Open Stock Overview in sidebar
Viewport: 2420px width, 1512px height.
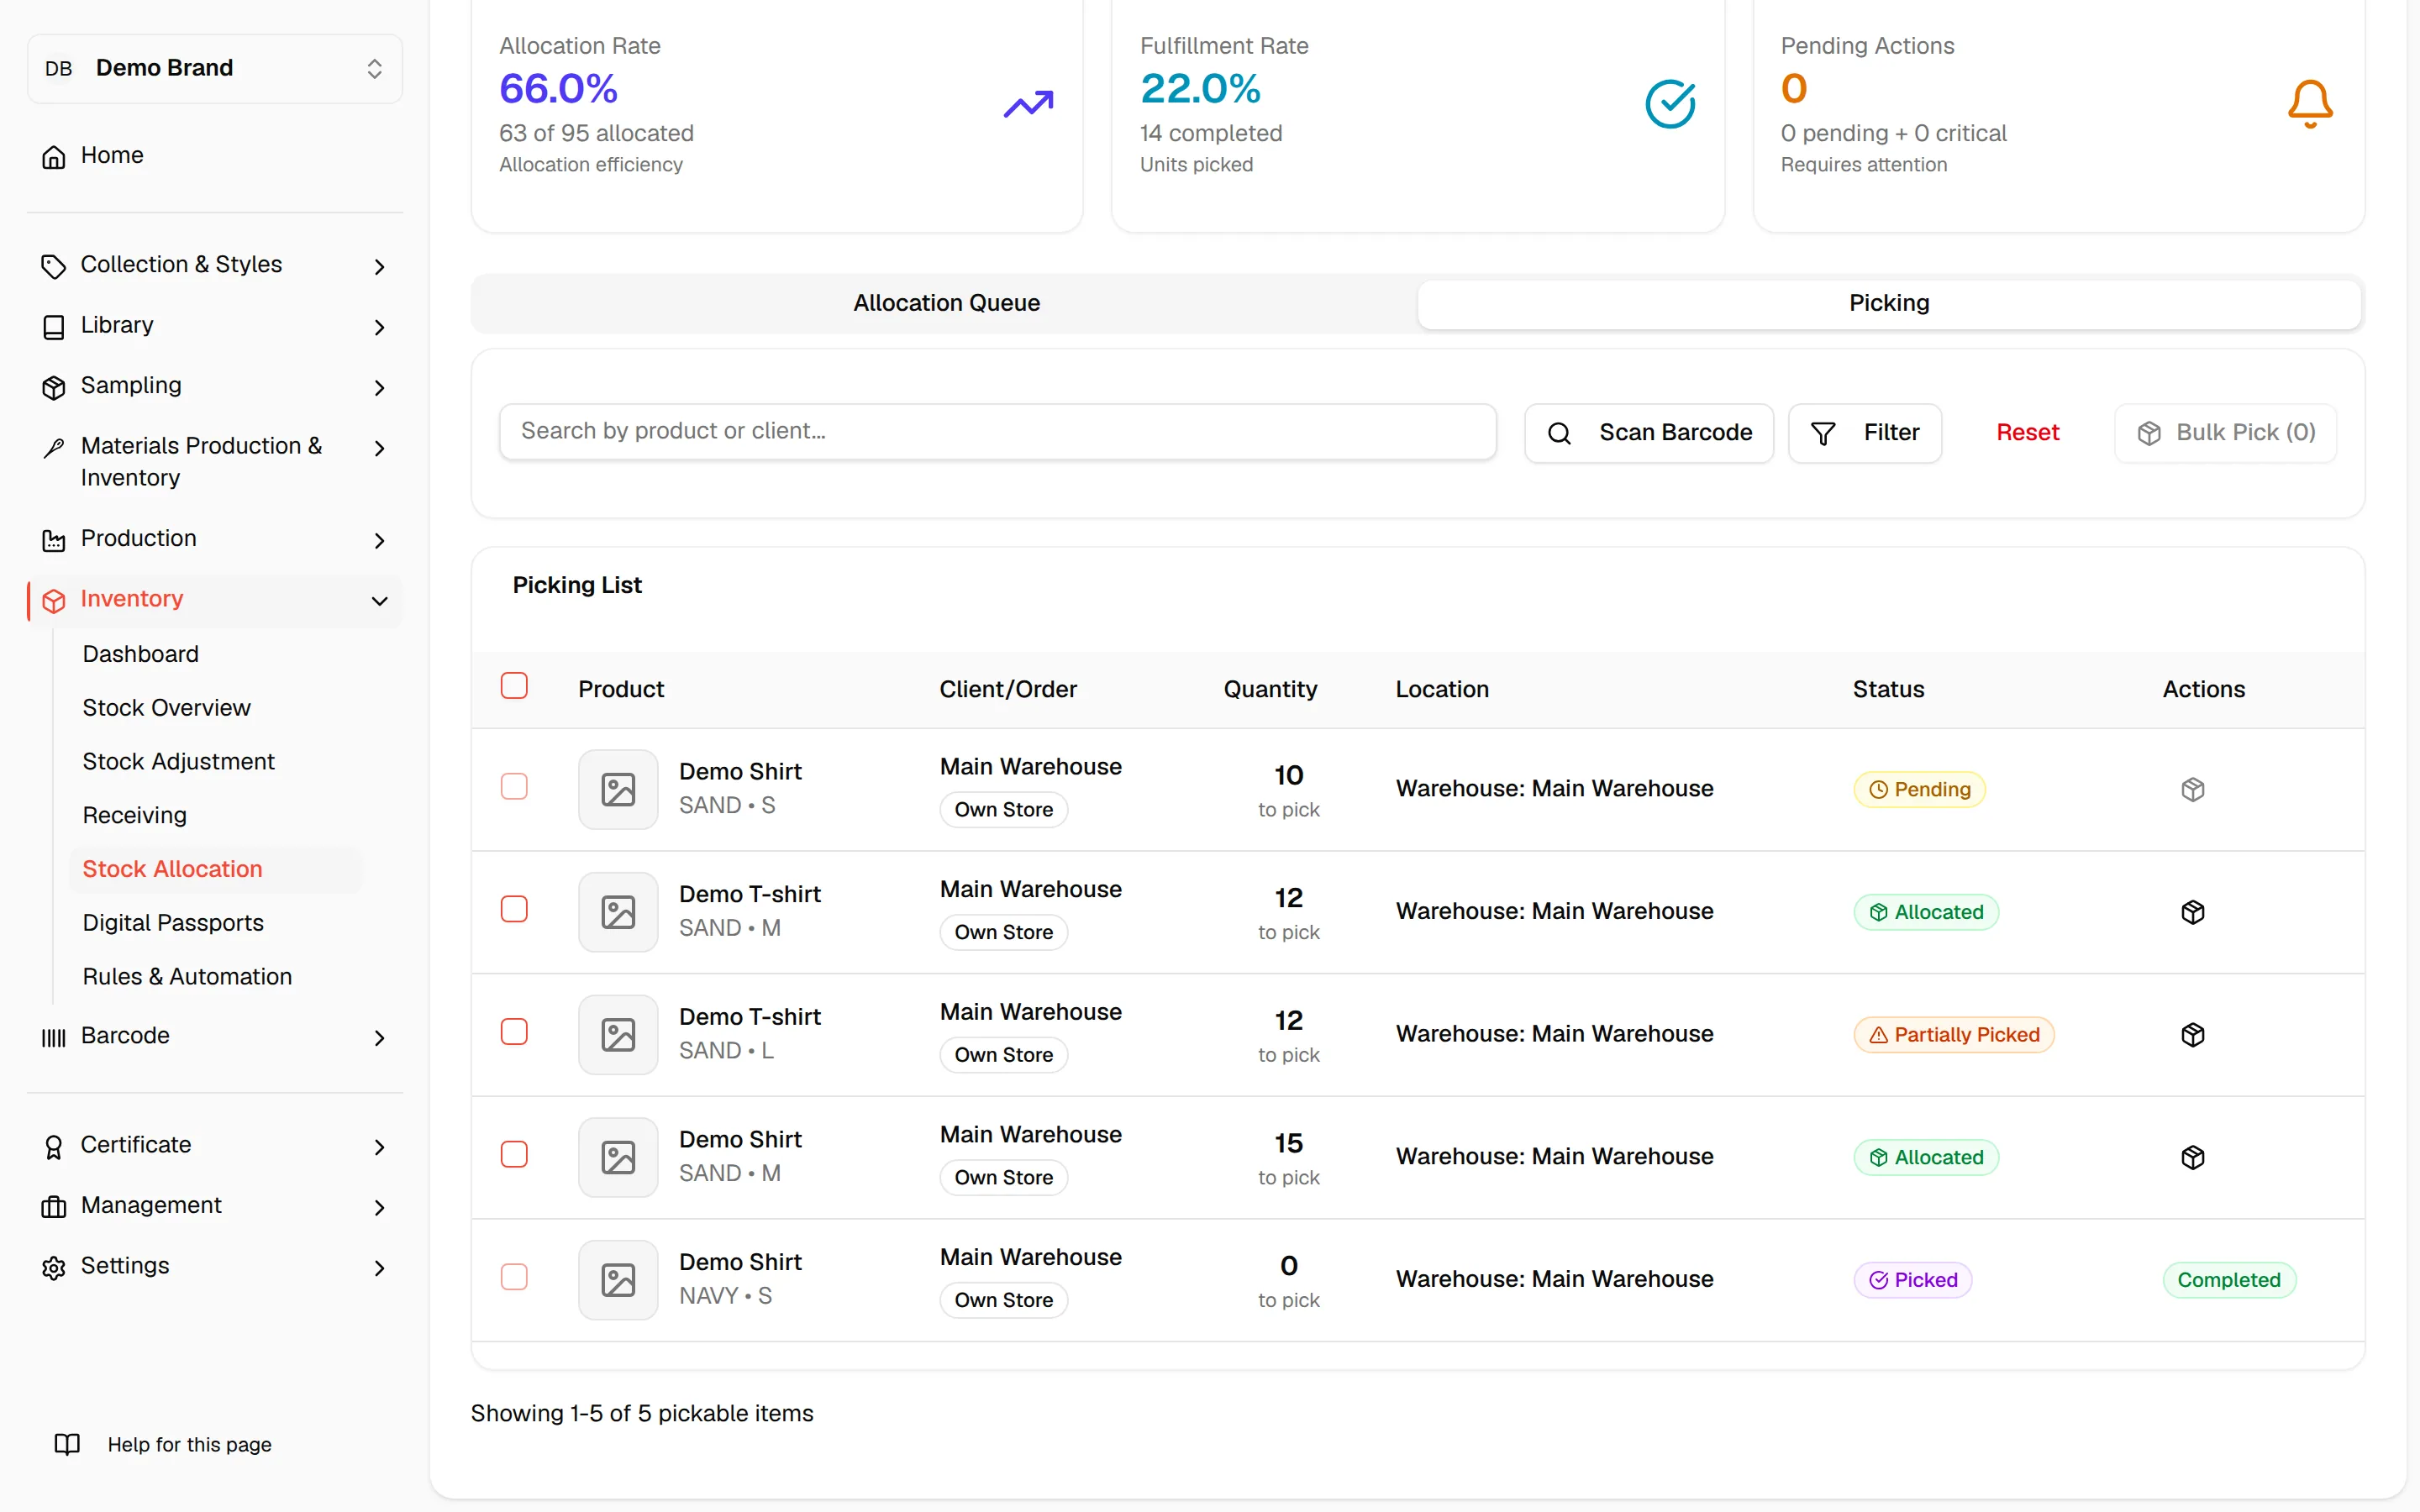[166, 707]
